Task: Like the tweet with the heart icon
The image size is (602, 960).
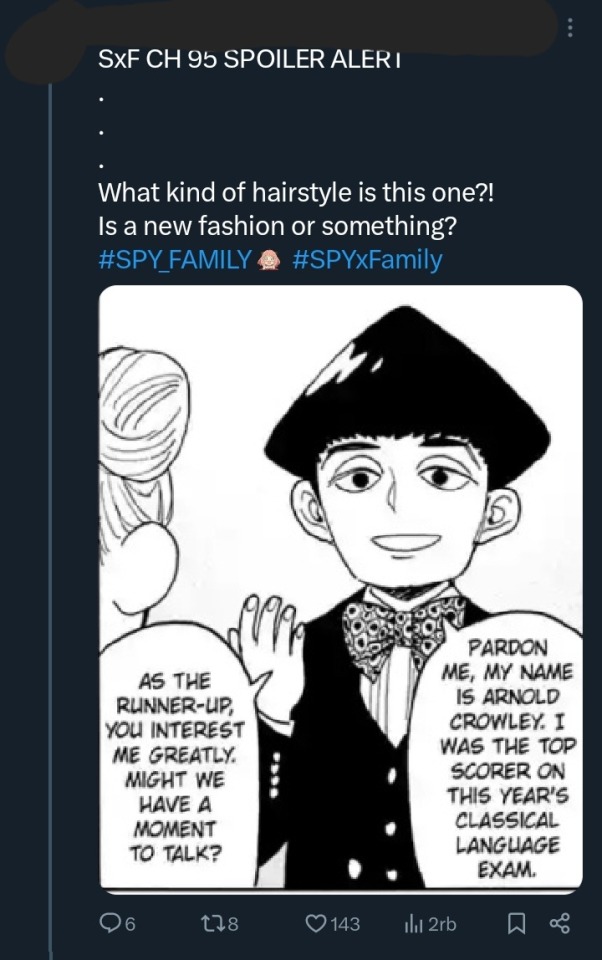Action: coord(315,925)
